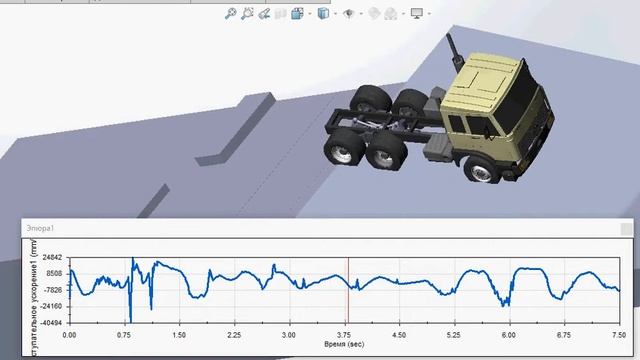This screenshot has width=640, height=360.
Task: Click the Эпюра1 plot title
Action: pyautogui.click(x=40, y=228)
